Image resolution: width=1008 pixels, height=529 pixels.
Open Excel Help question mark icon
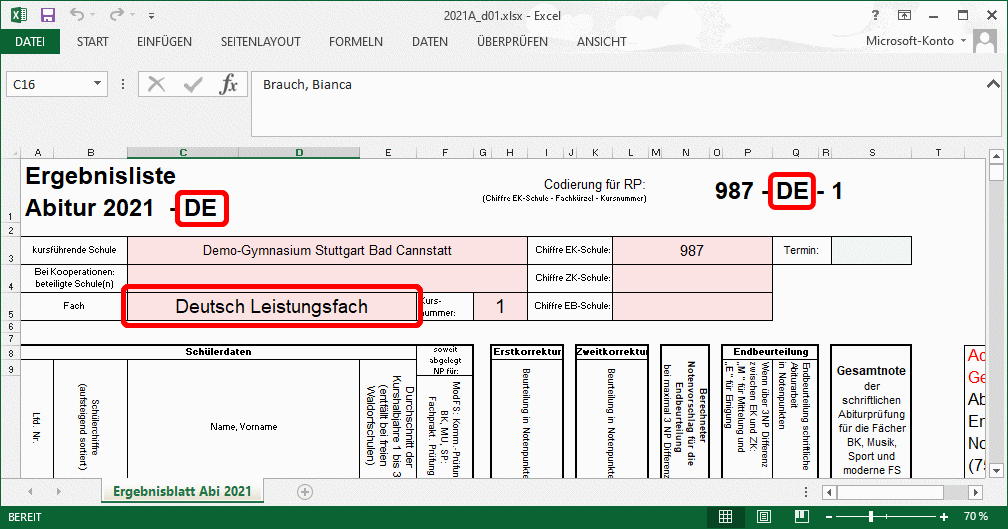pos(877,15)
